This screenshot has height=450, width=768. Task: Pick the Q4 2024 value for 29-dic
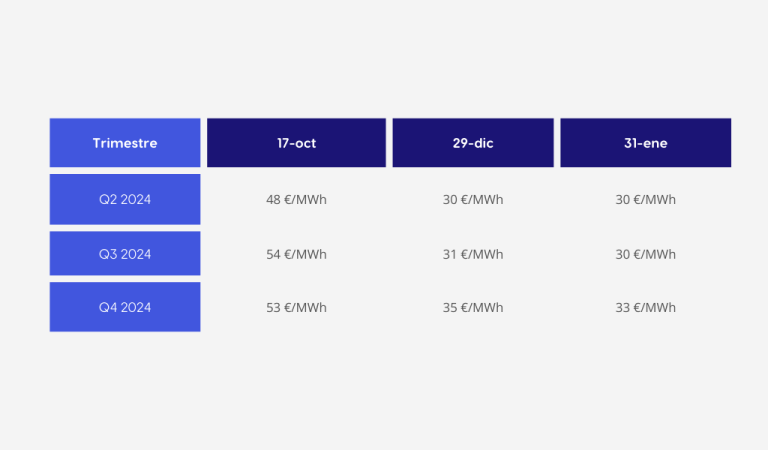pyautogui.click(x=473, y=307)
